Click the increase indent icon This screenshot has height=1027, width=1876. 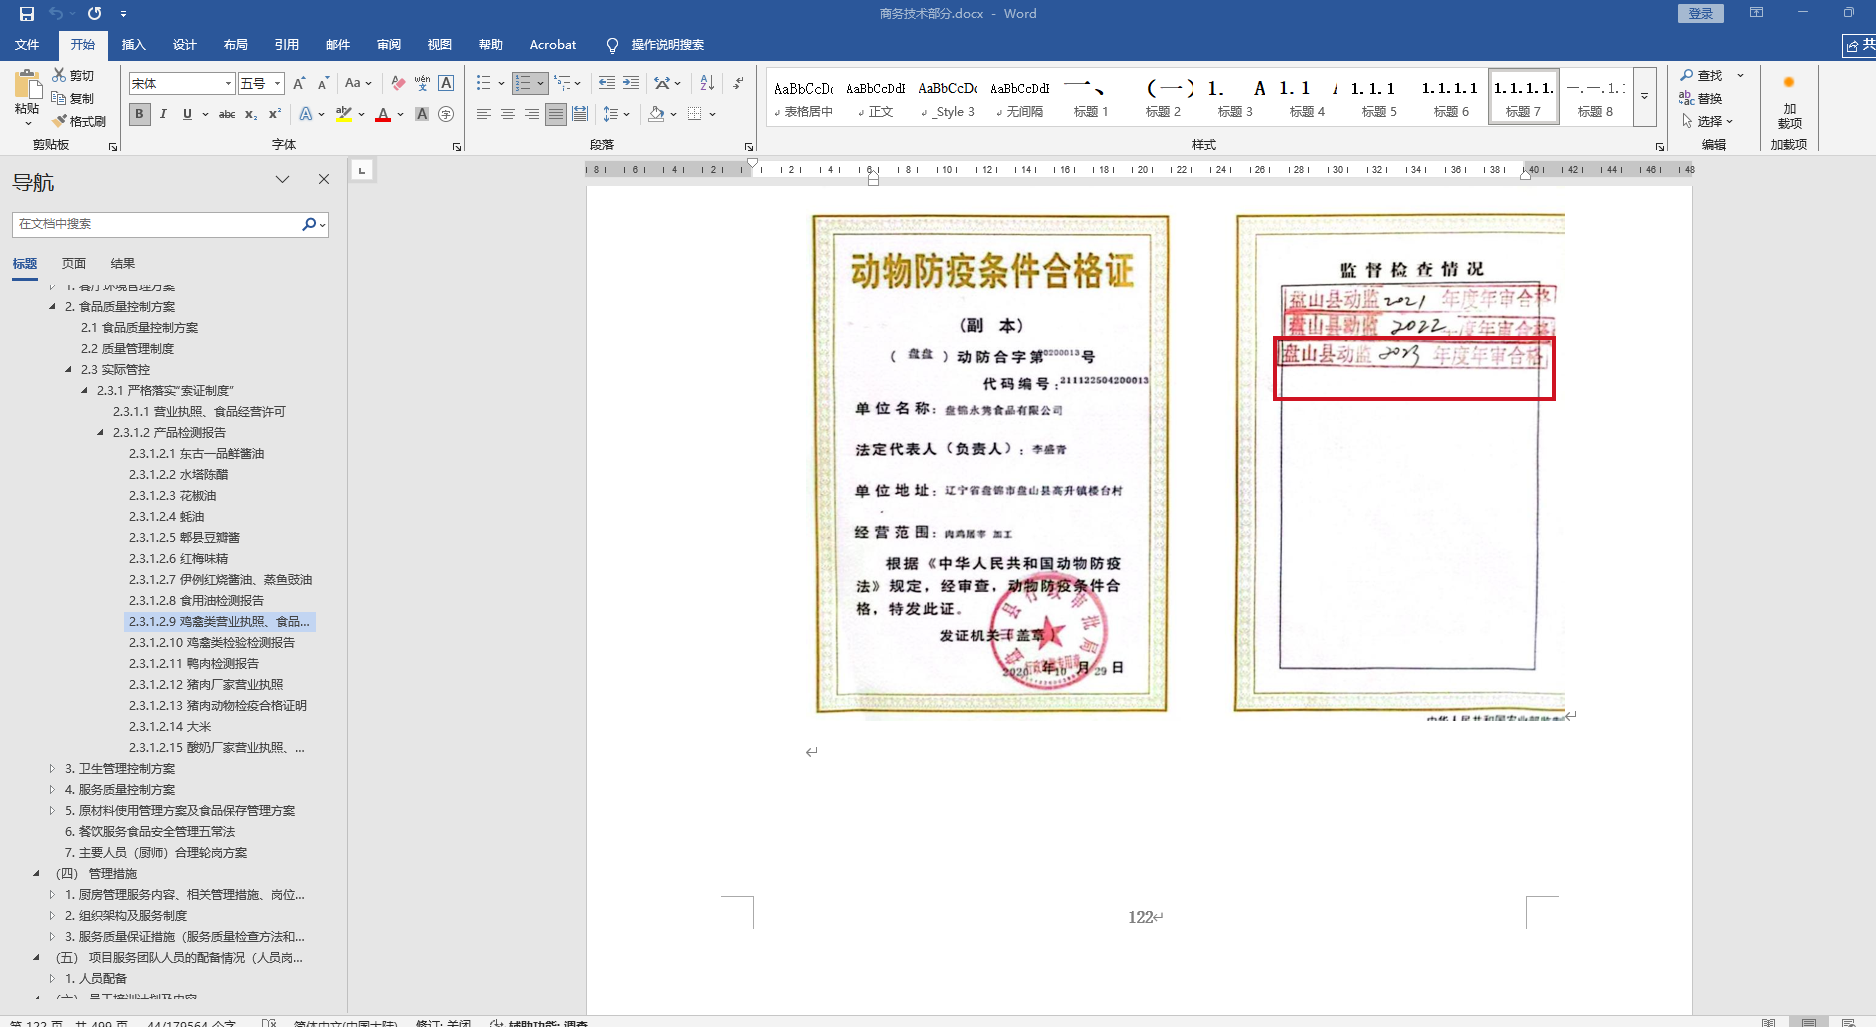[631, 83]
